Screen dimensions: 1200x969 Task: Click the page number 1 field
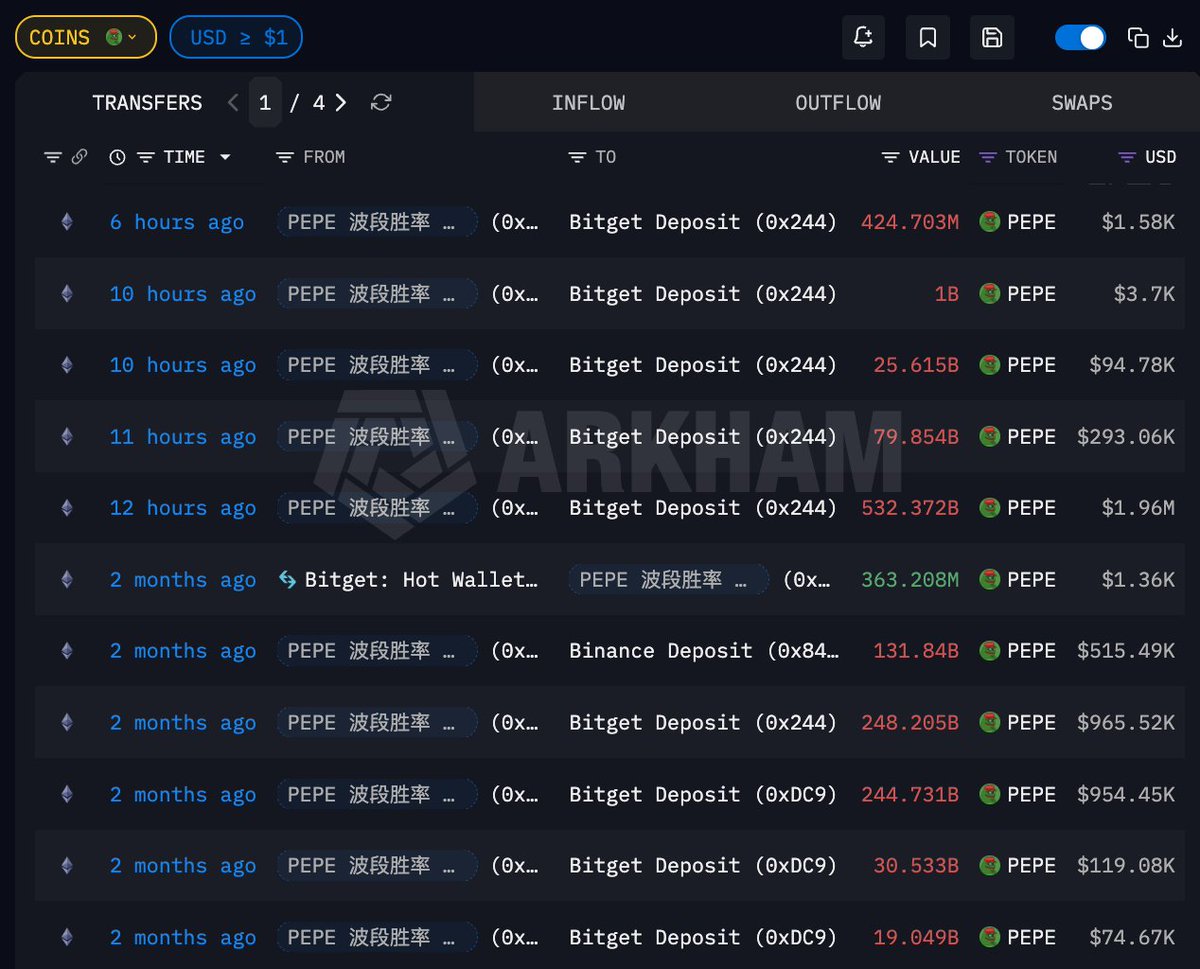(x=265, y=103)
